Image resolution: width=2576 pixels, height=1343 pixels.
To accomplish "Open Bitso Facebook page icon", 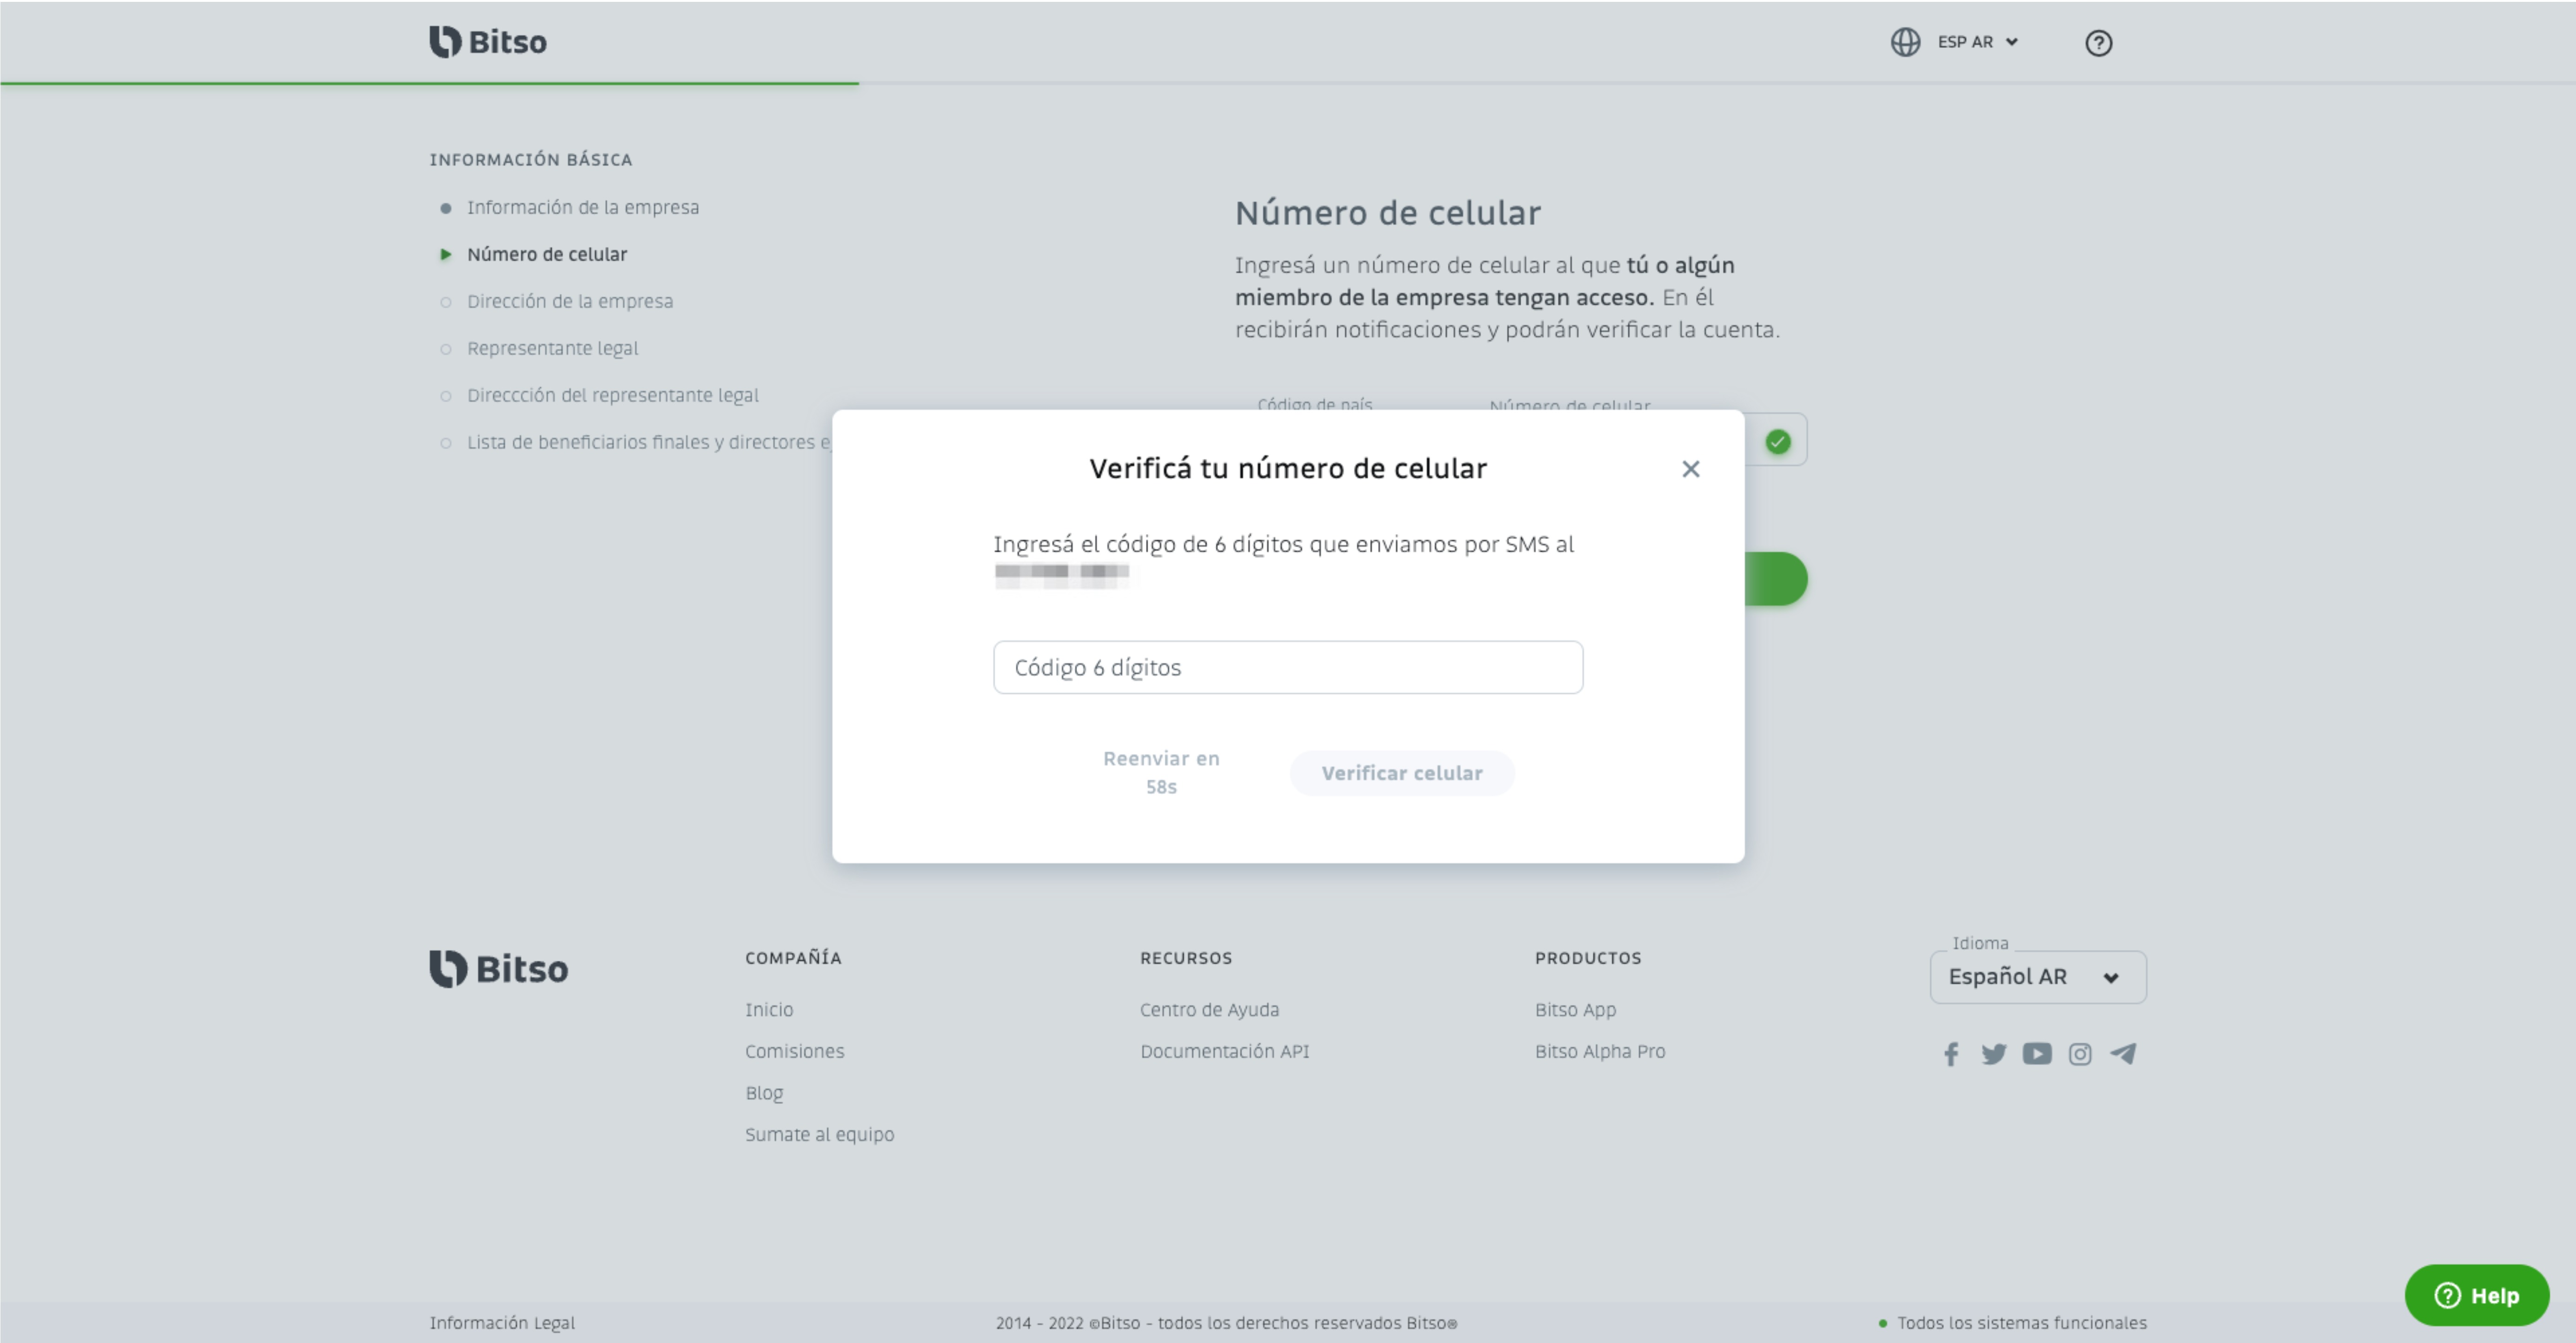I will [1950, 1054].
